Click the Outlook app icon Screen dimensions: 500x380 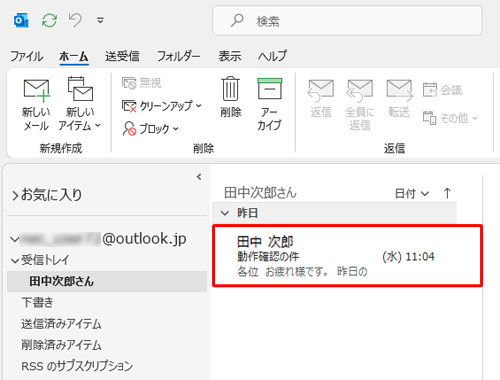coord(21,20)
